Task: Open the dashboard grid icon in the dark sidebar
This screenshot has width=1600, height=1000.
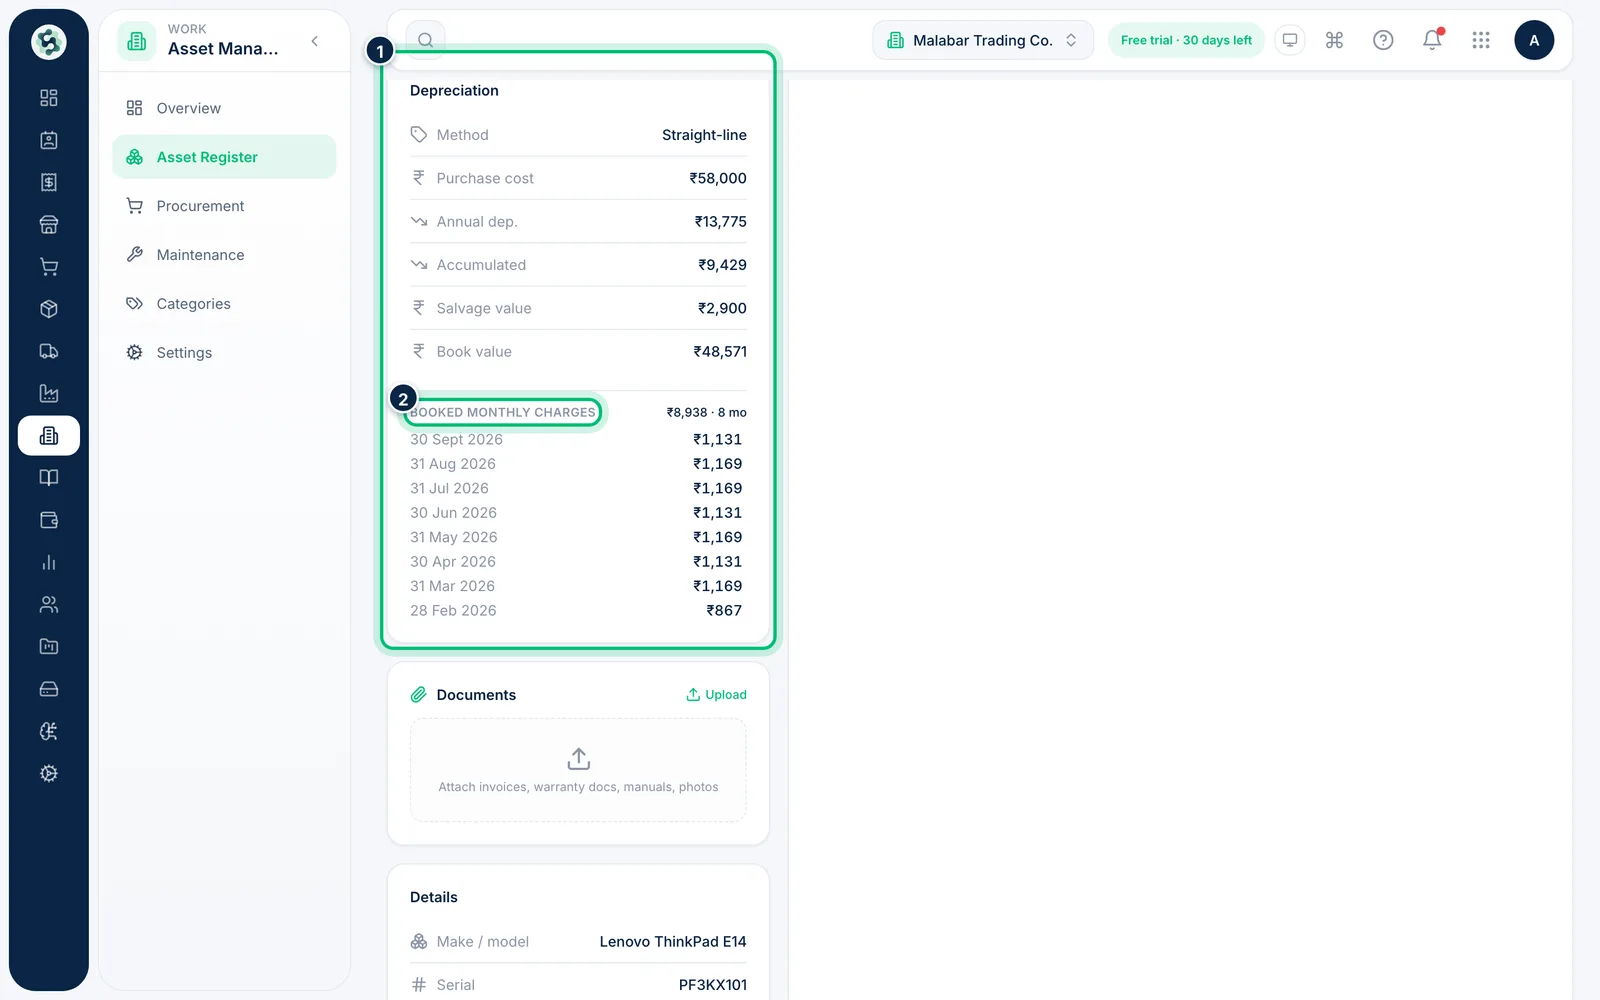Action: tap(48, 98)
